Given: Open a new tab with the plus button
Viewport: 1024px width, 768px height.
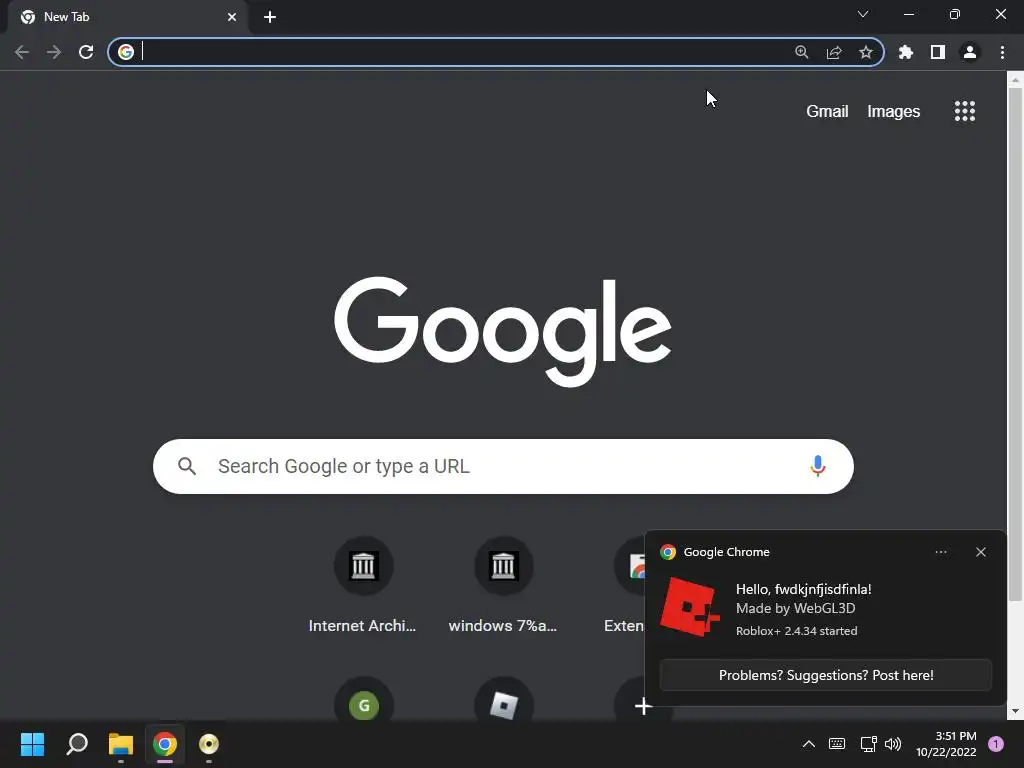Looking at the screenshot, I should pos(270,17).
